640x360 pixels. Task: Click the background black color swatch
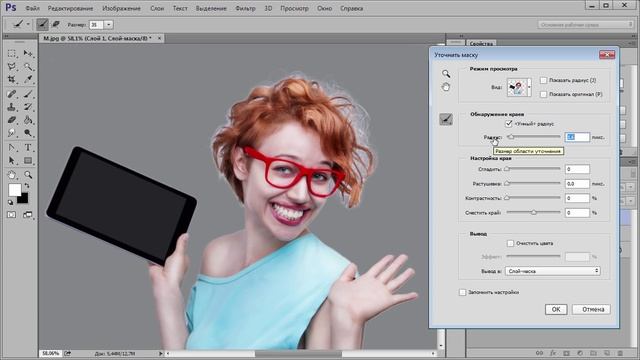pos(23,199)
